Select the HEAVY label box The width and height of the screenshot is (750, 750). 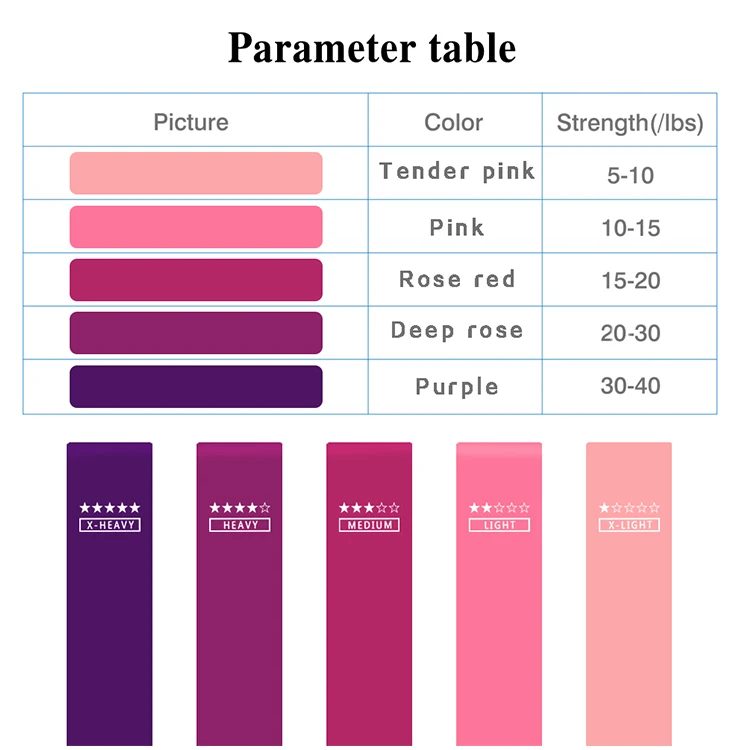(x=240, y=525)
